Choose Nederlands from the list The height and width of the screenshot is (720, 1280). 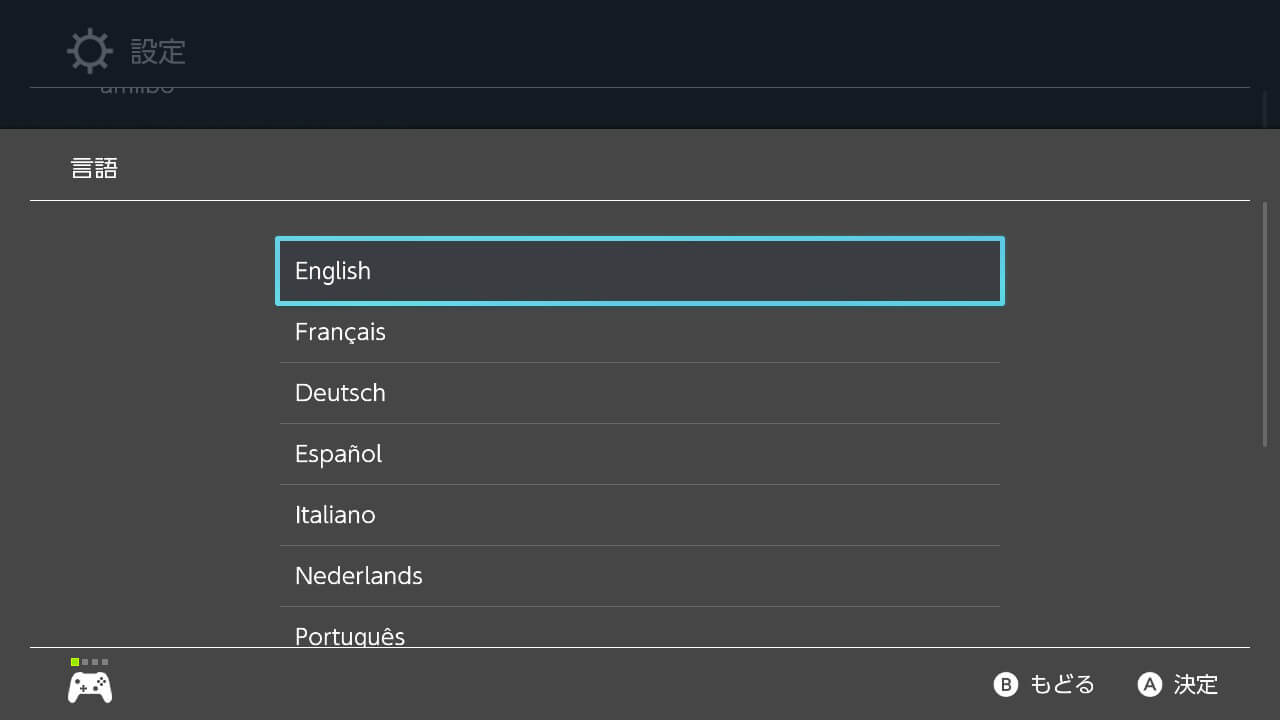click(640, 576)
